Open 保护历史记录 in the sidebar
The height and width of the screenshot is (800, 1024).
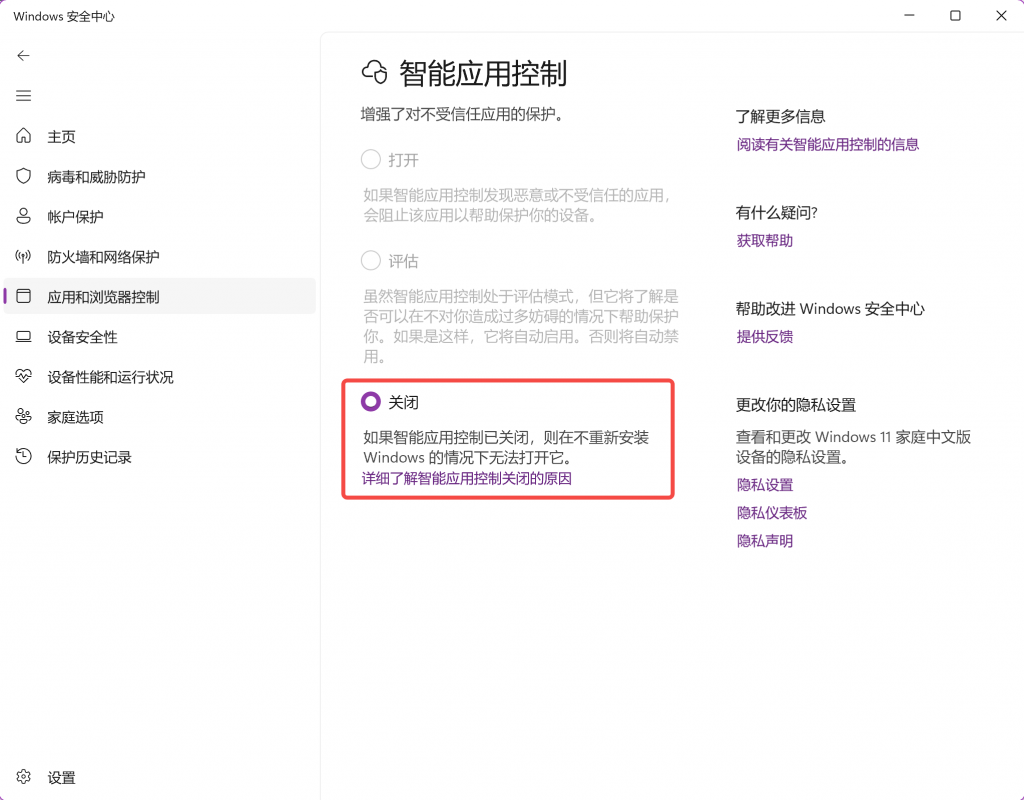[x=89, y=457]
